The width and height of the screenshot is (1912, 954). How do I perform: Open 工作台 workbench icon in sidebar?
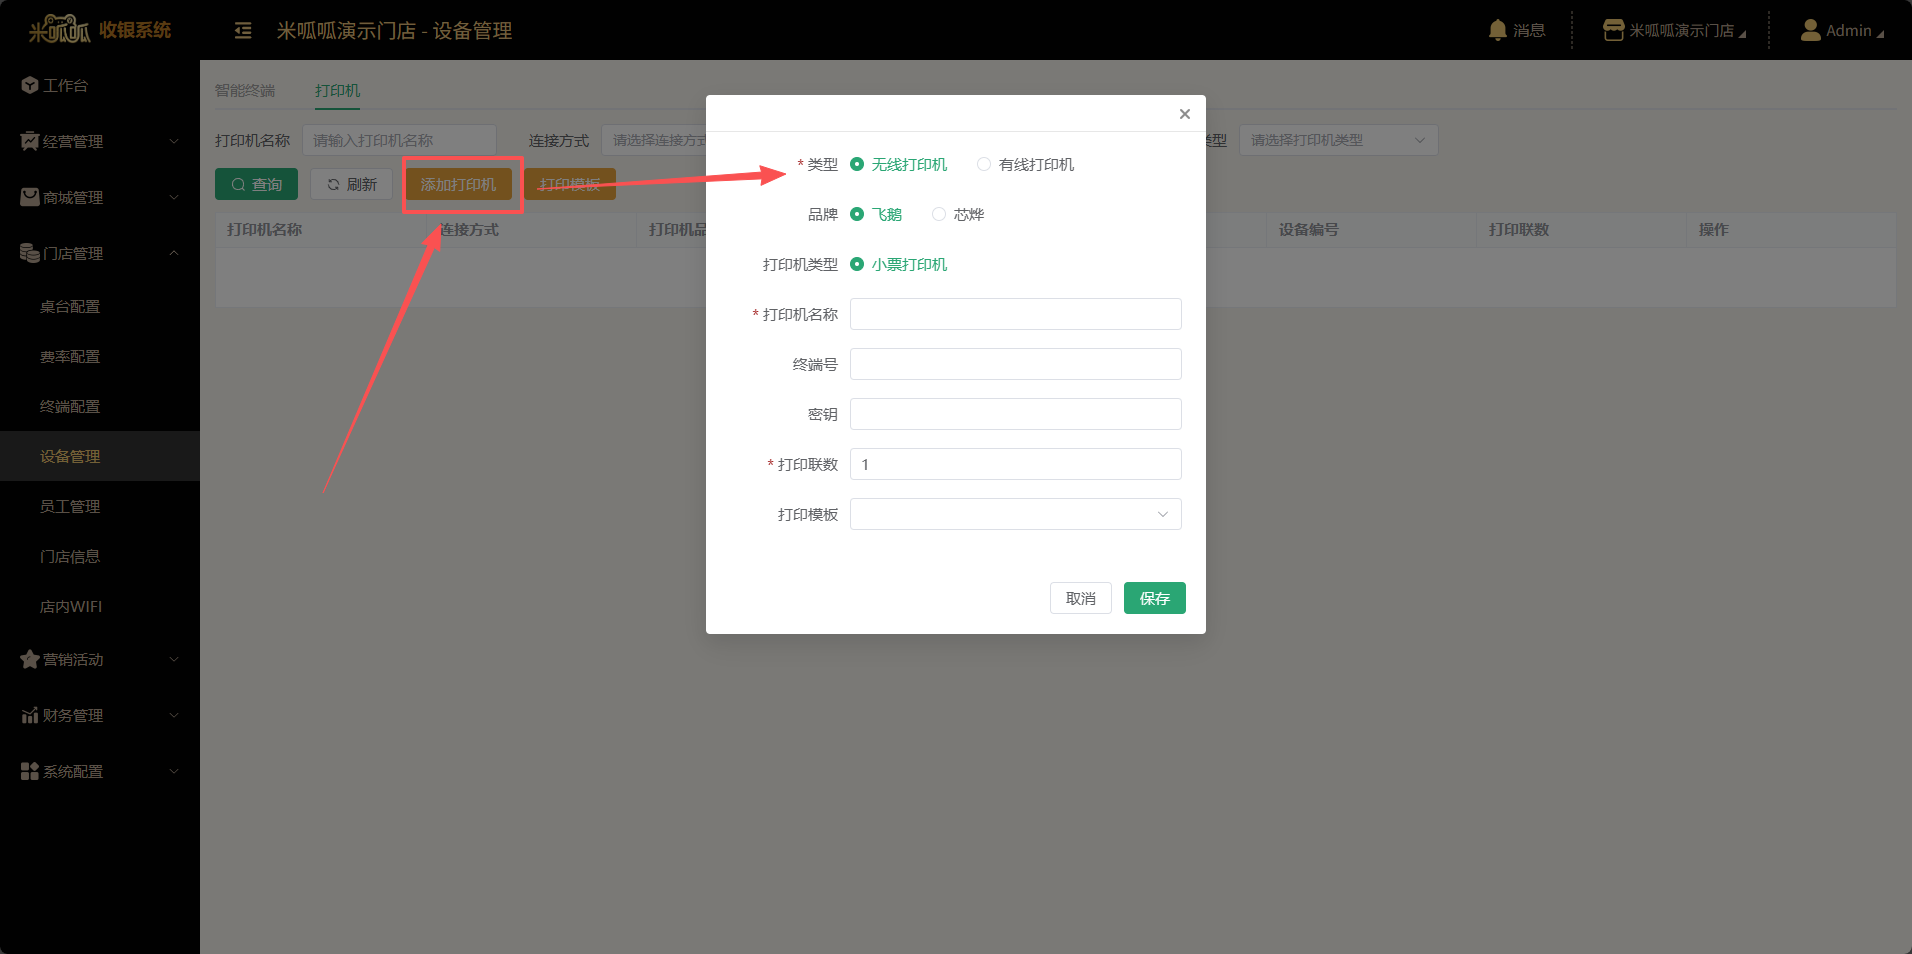point(30,86)
